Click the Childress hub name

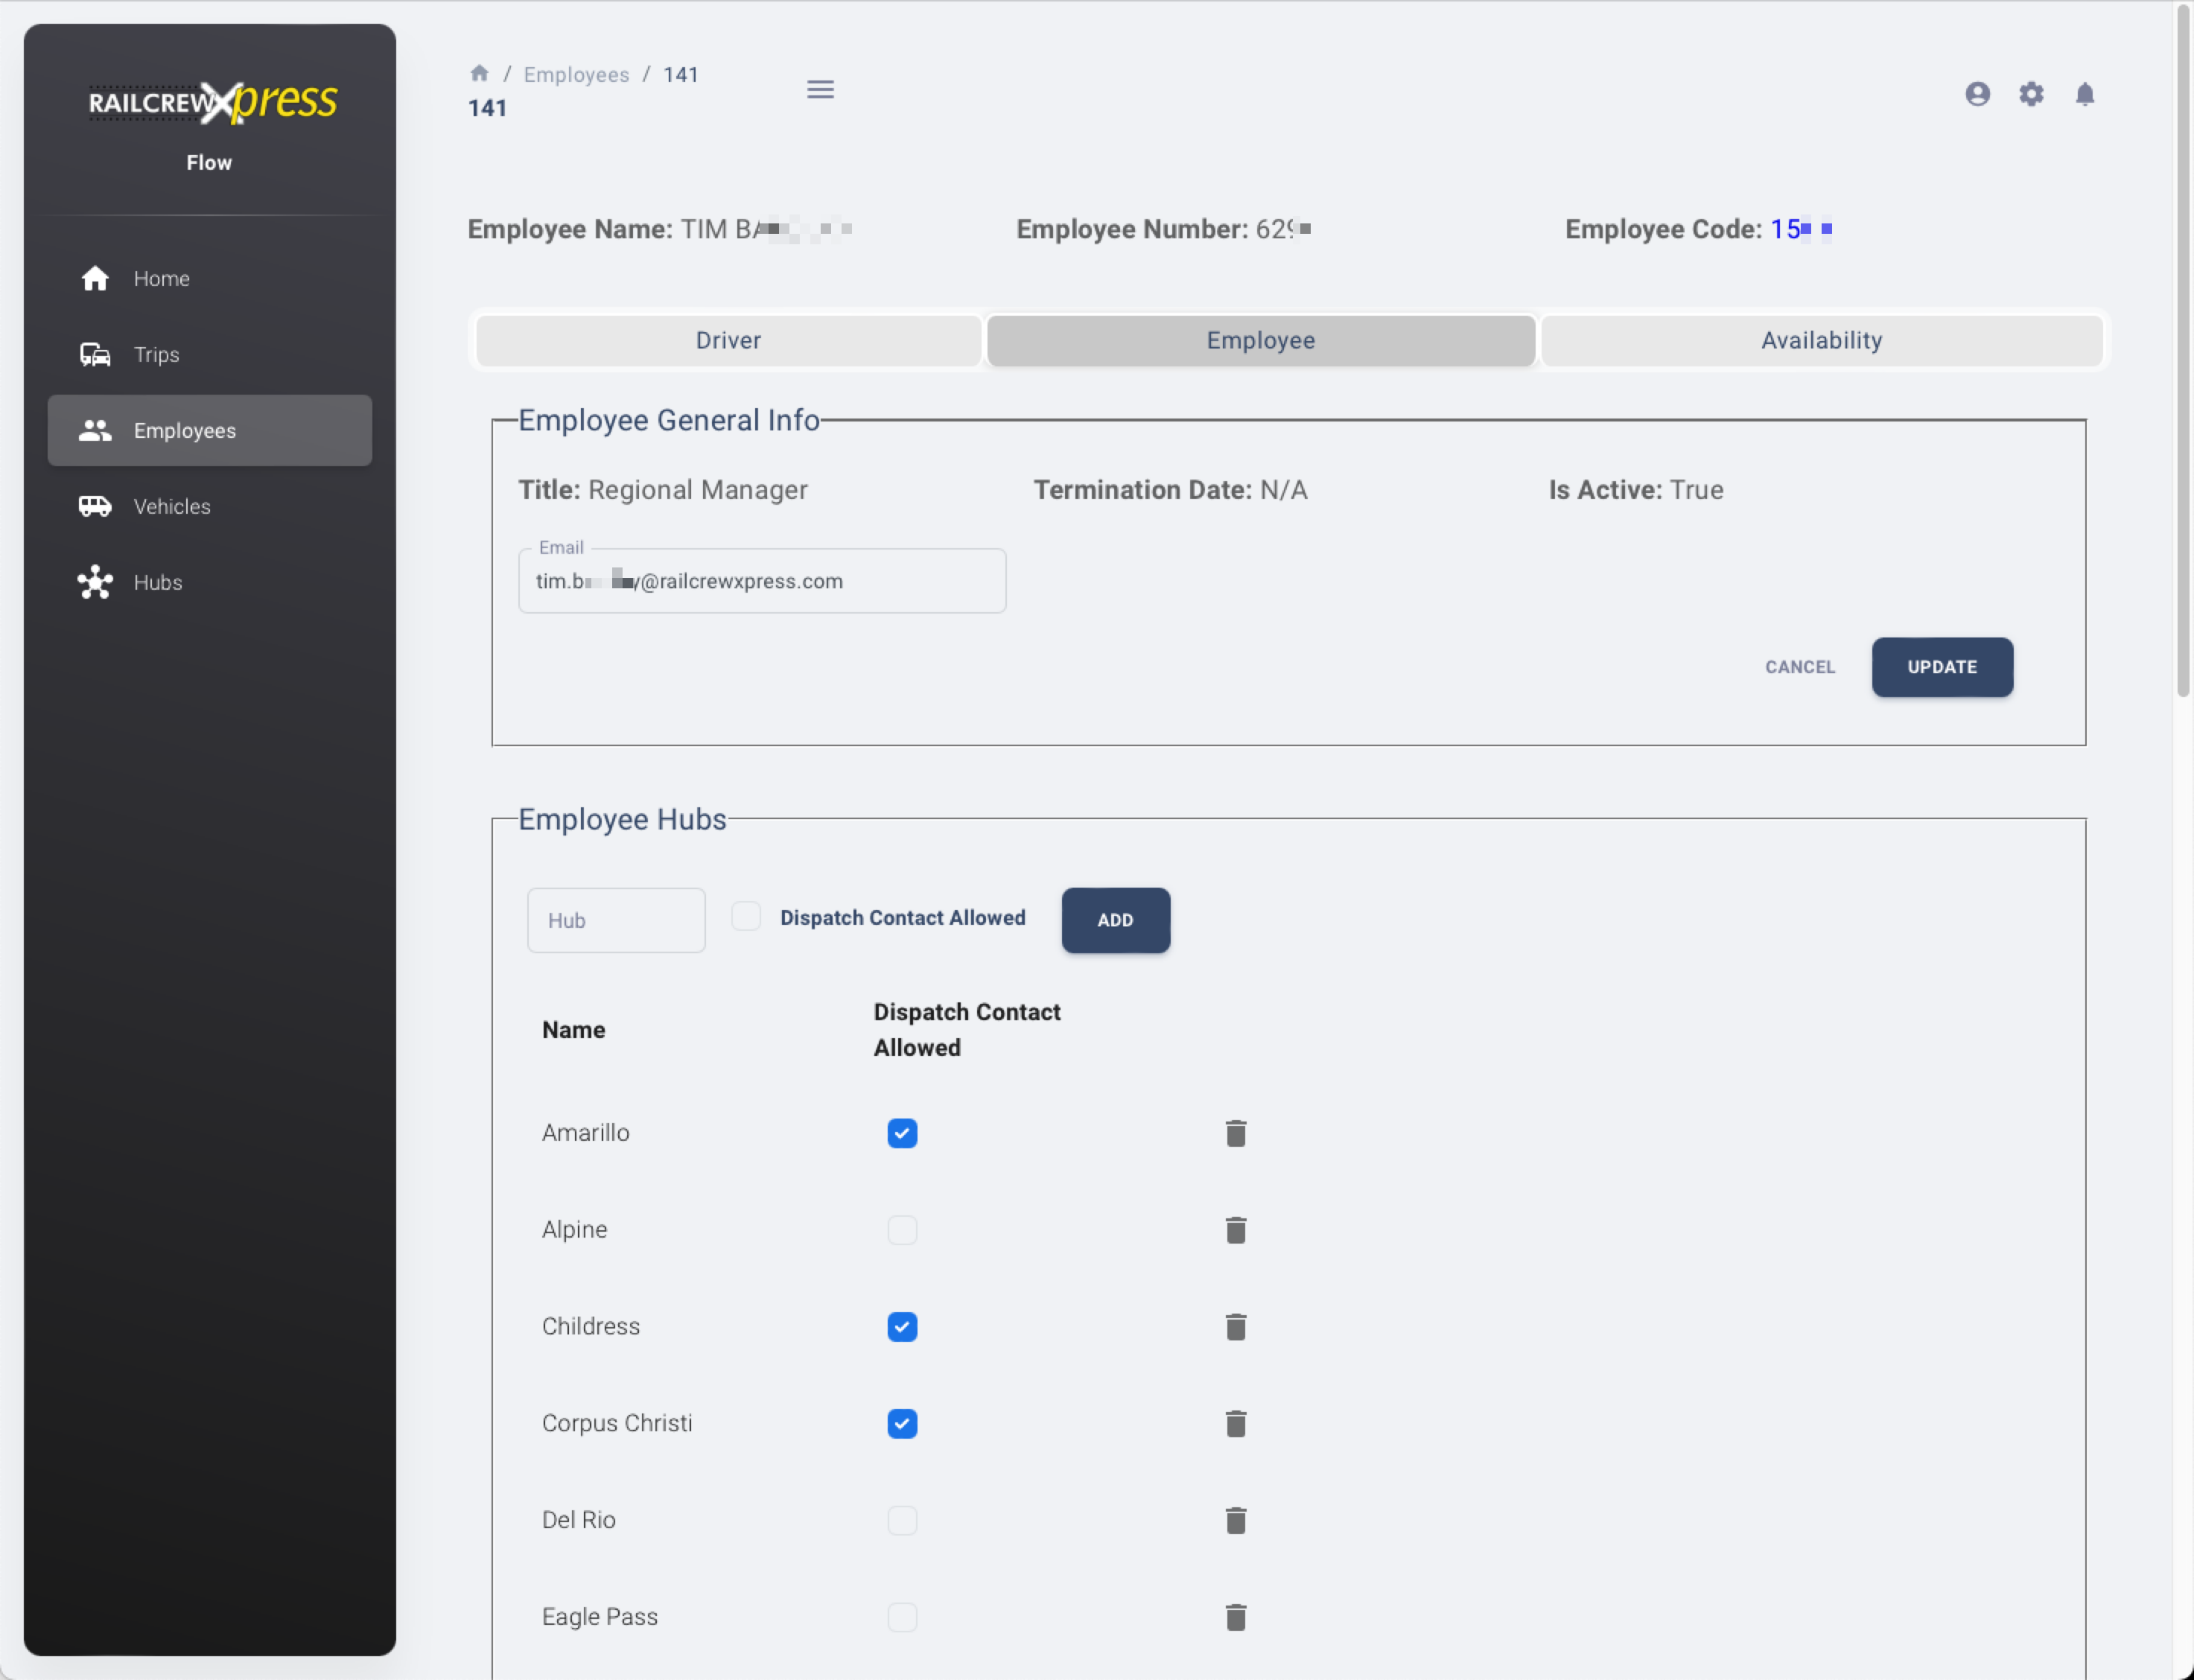(591, 1327)
